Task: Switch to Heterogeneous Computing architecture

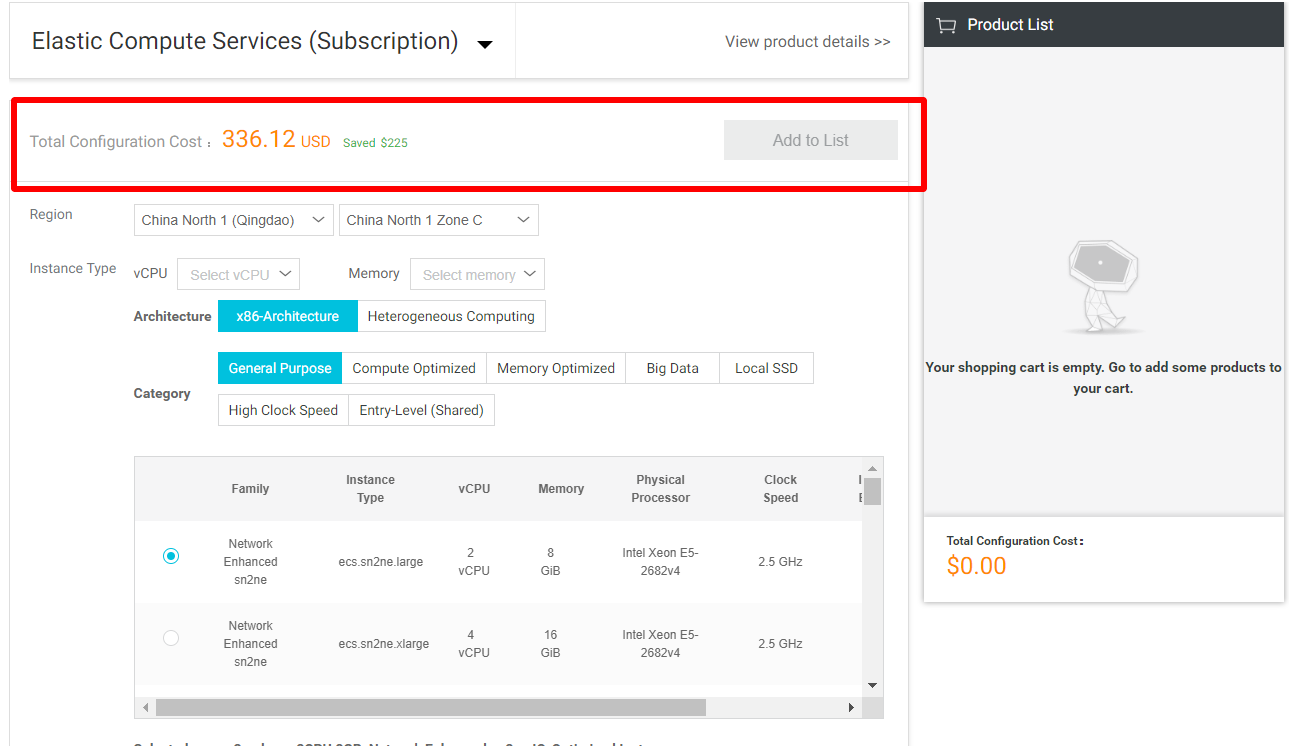Action: tap(451, 315)
